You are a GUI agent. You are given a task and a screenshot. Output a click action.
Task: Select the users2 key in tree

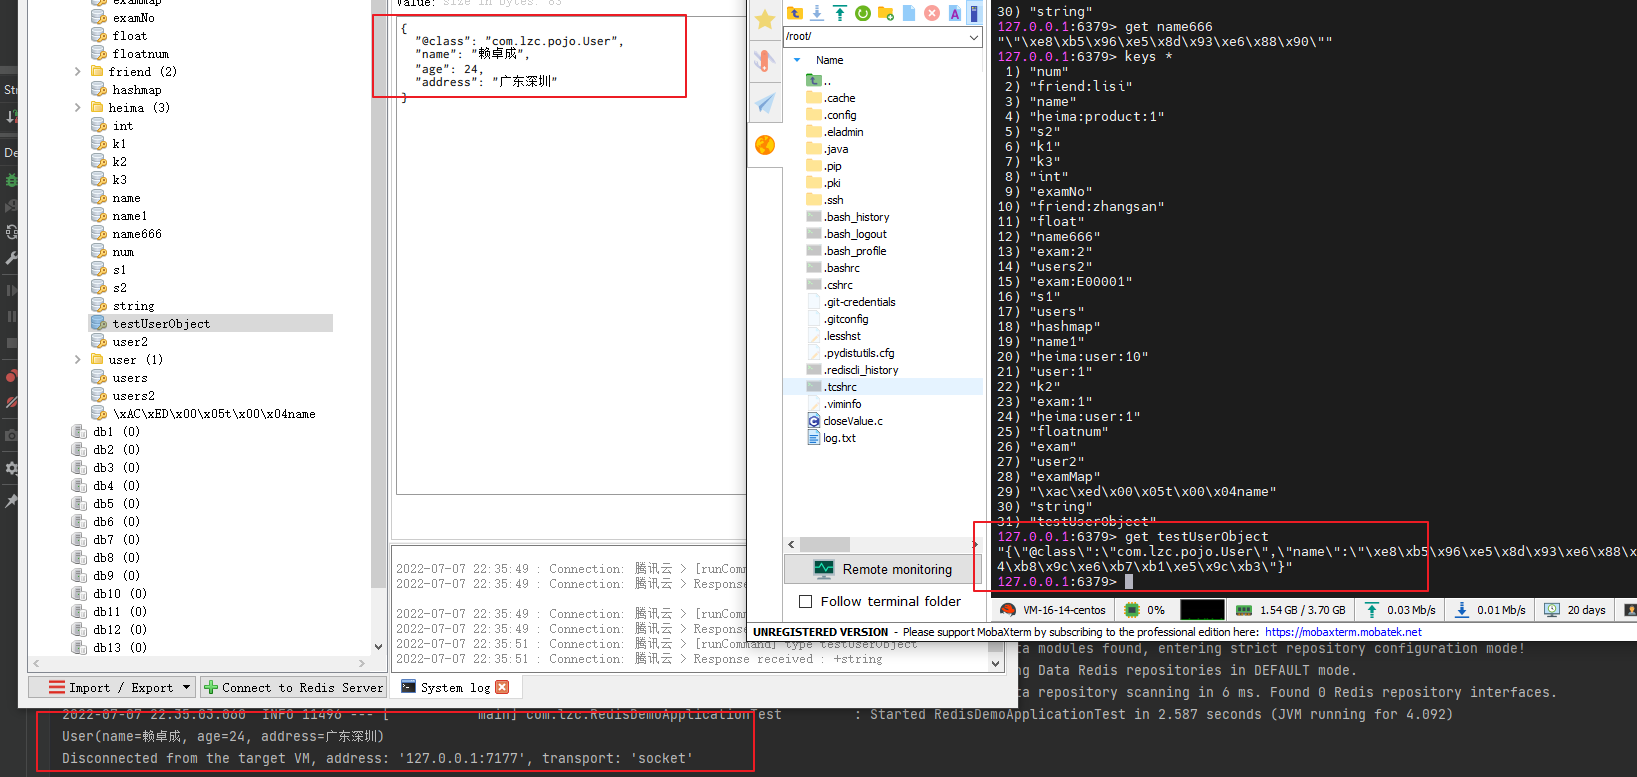[134, 396]
